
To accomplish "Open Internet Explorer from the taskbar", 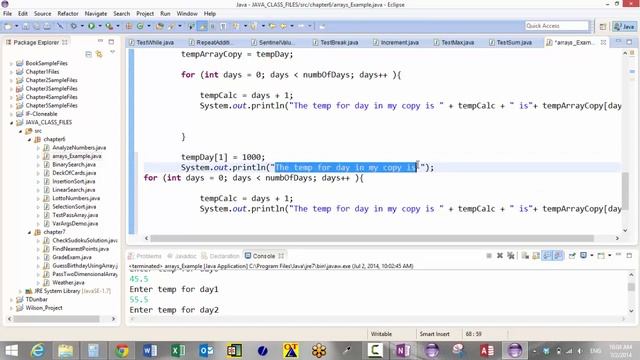I will click(x=37, y=350).
